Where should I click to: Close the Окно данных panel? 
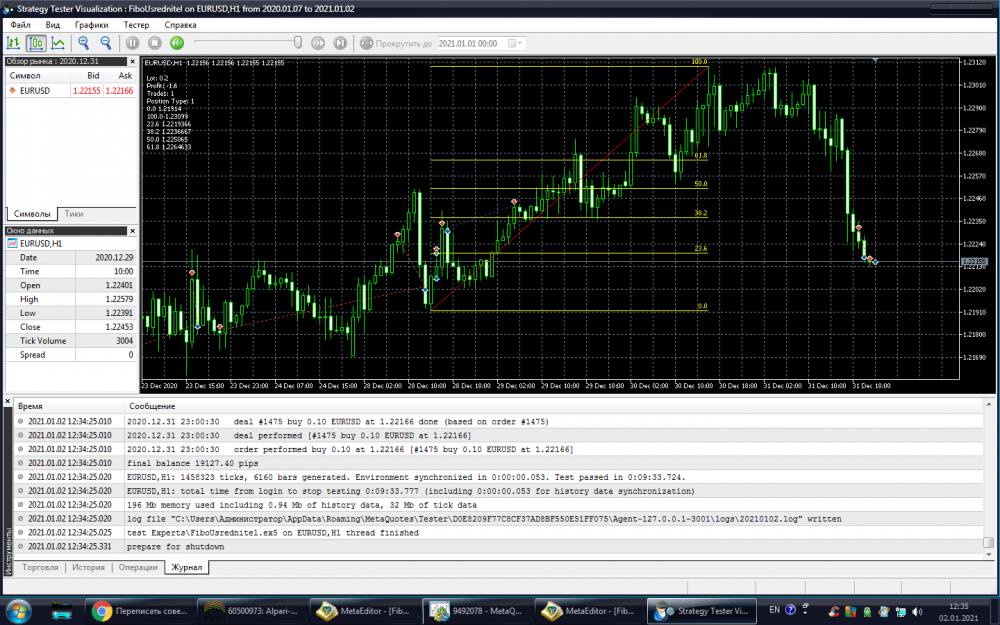tap(133, 231)
